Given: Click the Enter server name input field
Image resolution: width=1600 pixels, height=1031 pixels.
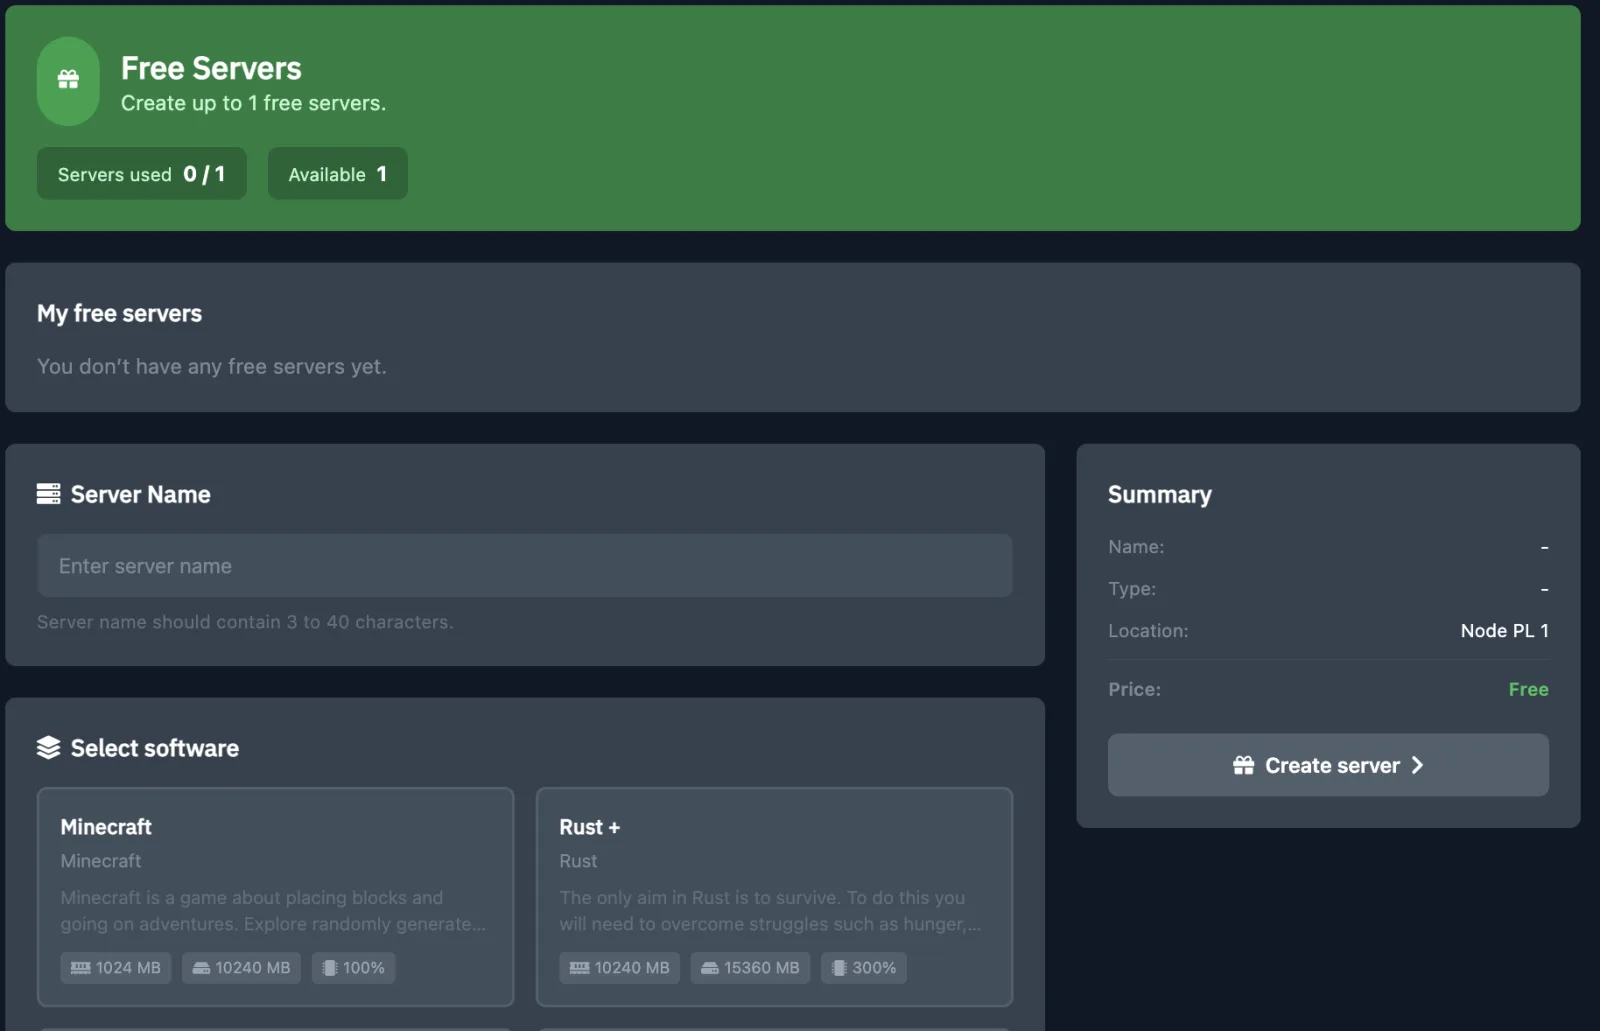Looking at the screenshot, I should pos(524,565).
